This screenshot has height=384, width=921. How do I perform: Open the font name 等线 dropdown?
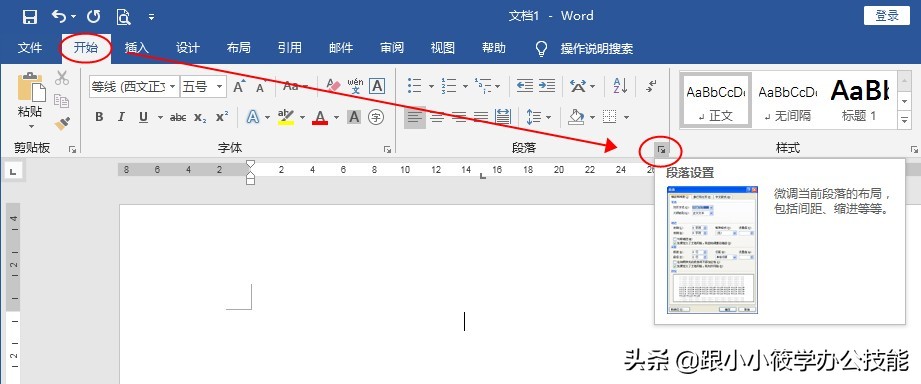[173, 87]
